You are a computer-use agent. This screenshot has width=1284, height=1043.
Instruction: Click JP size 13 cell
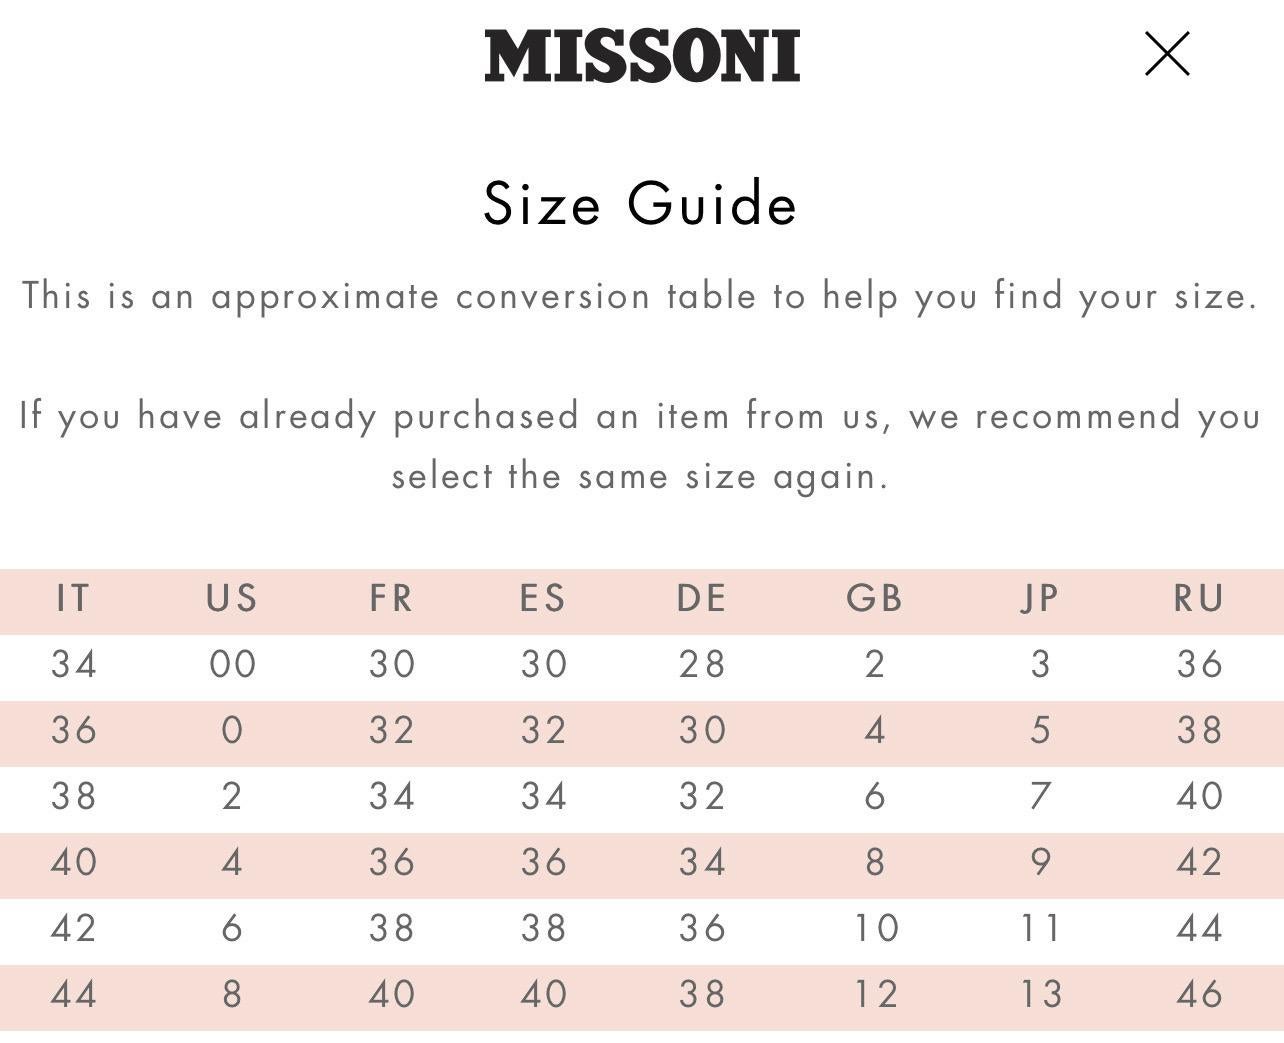coord(1040,994)
